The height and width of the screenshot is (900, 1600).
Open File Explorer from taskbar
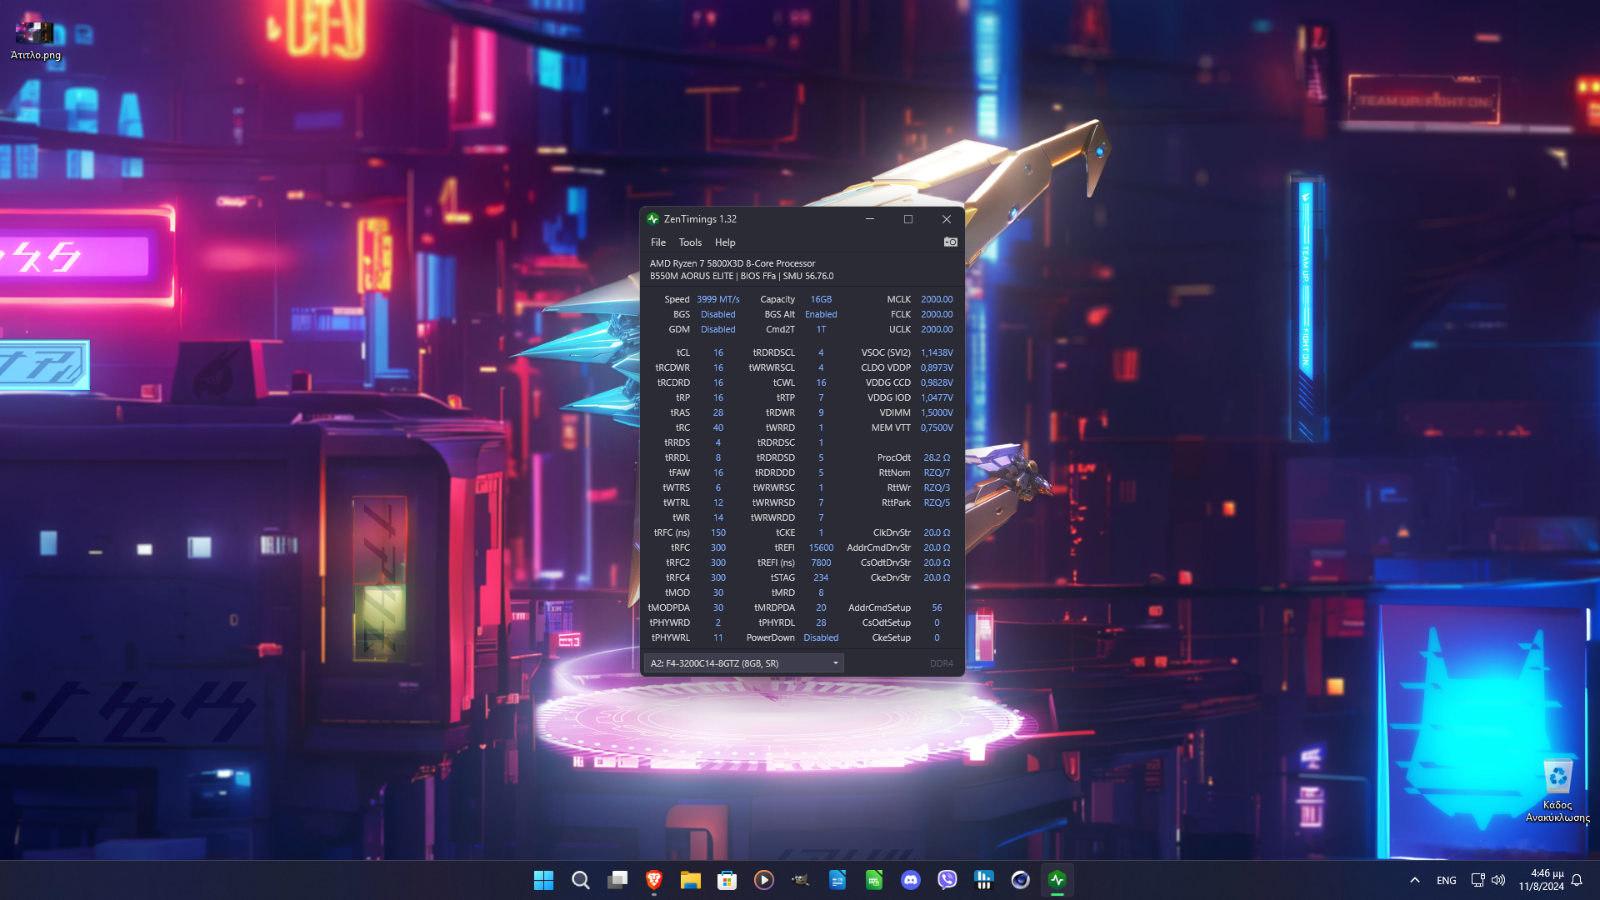coord(691,880)
